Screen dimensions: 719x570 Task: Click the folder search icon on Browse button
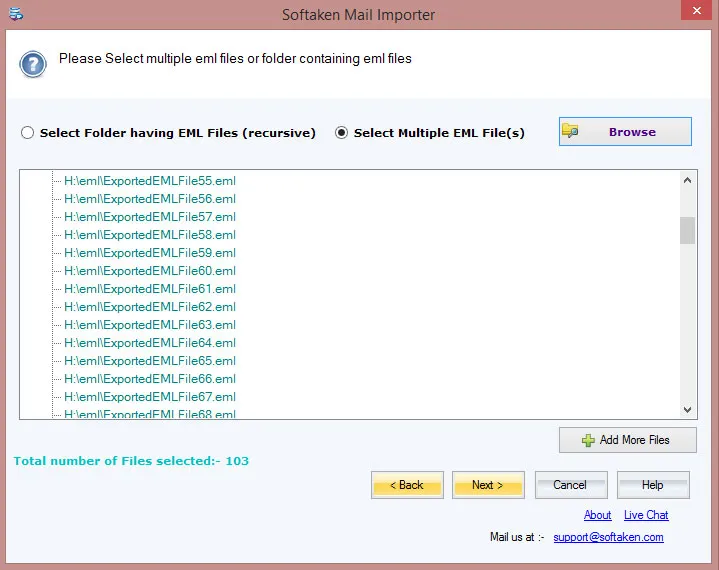pos(570,131)
